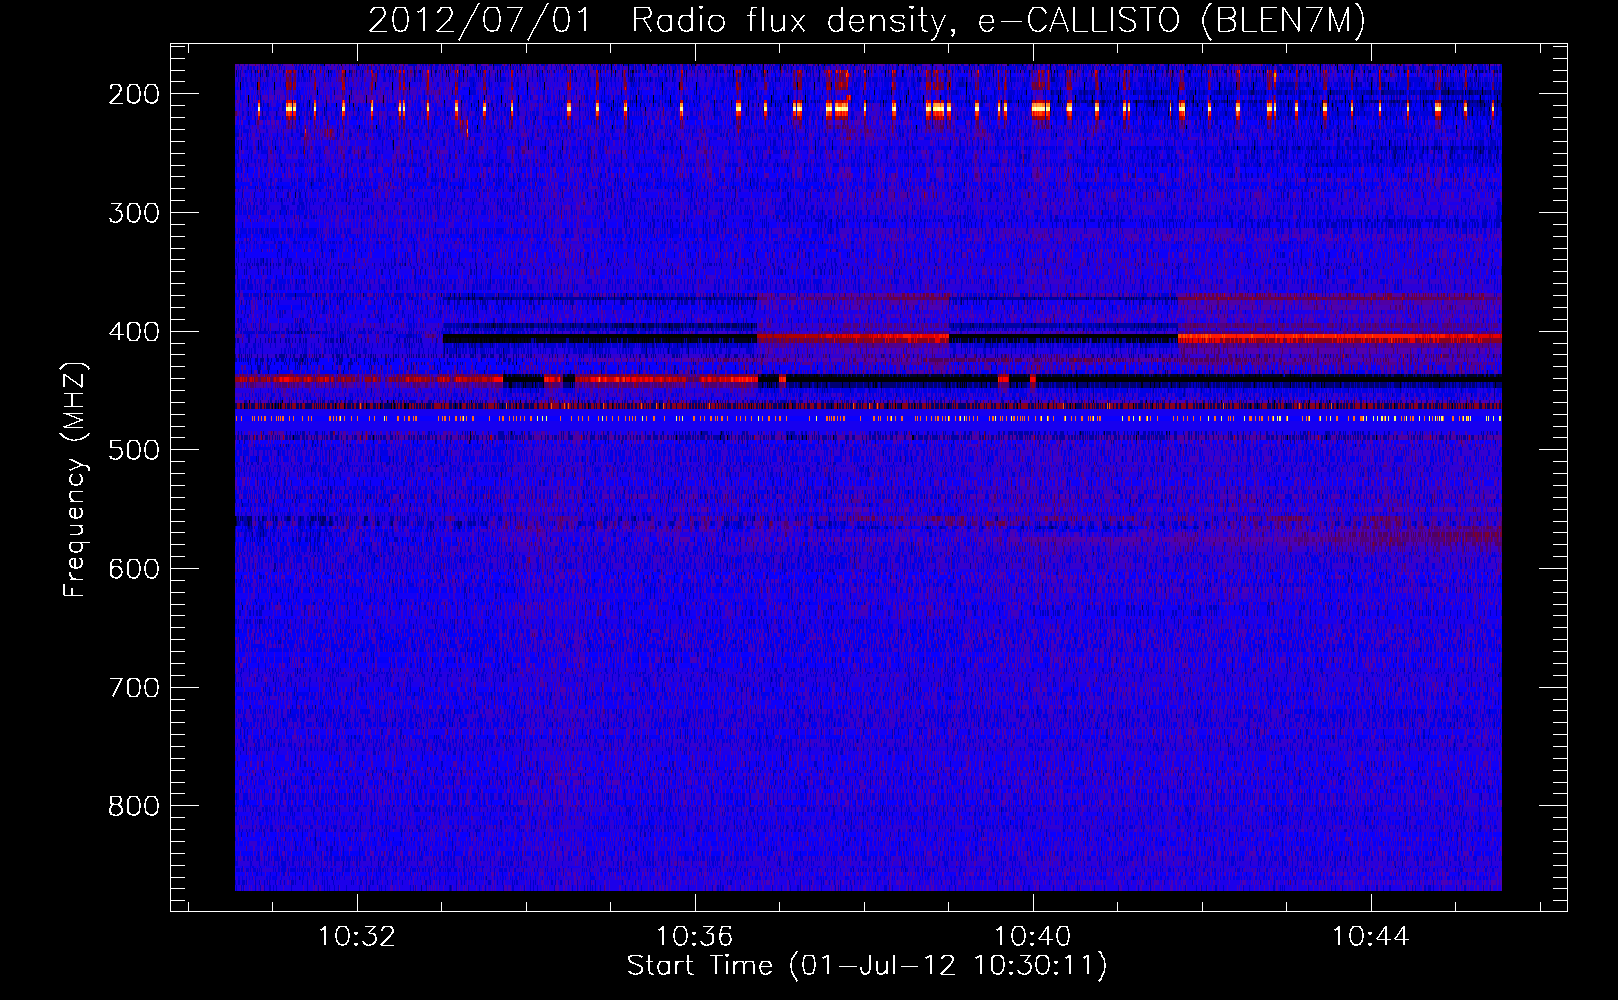Click the 200 frequency tick label
This screenshot has width=1618, height=1000.
[x=134, y=94]
